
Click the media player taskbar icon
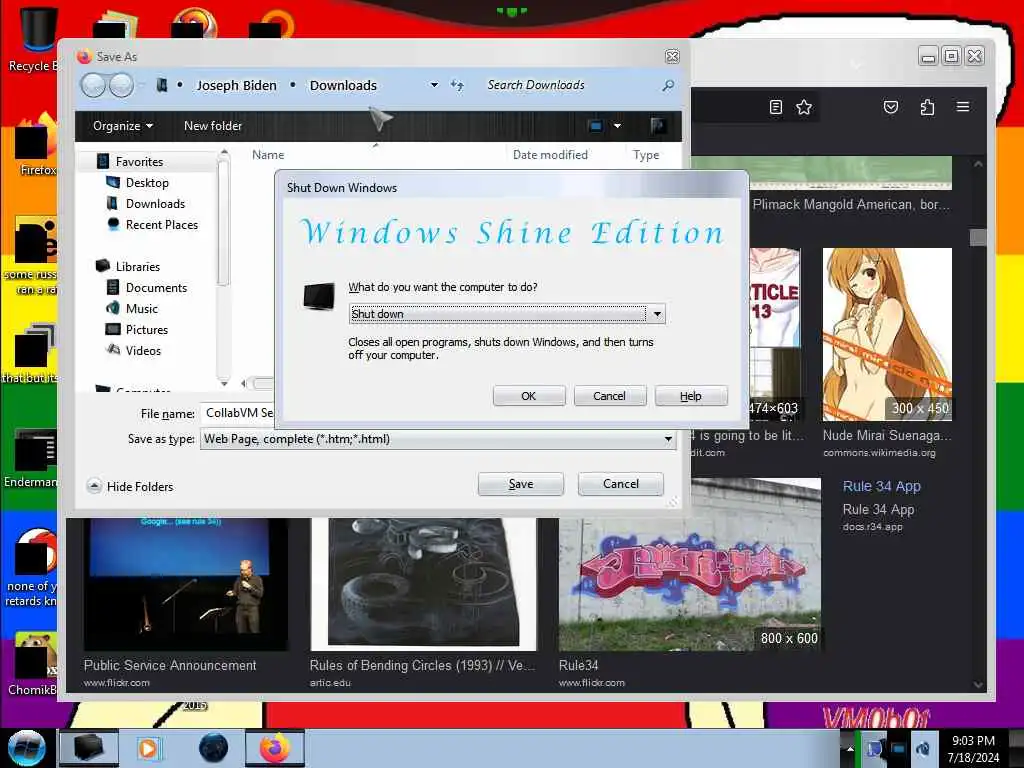click(x=148, y=748)
